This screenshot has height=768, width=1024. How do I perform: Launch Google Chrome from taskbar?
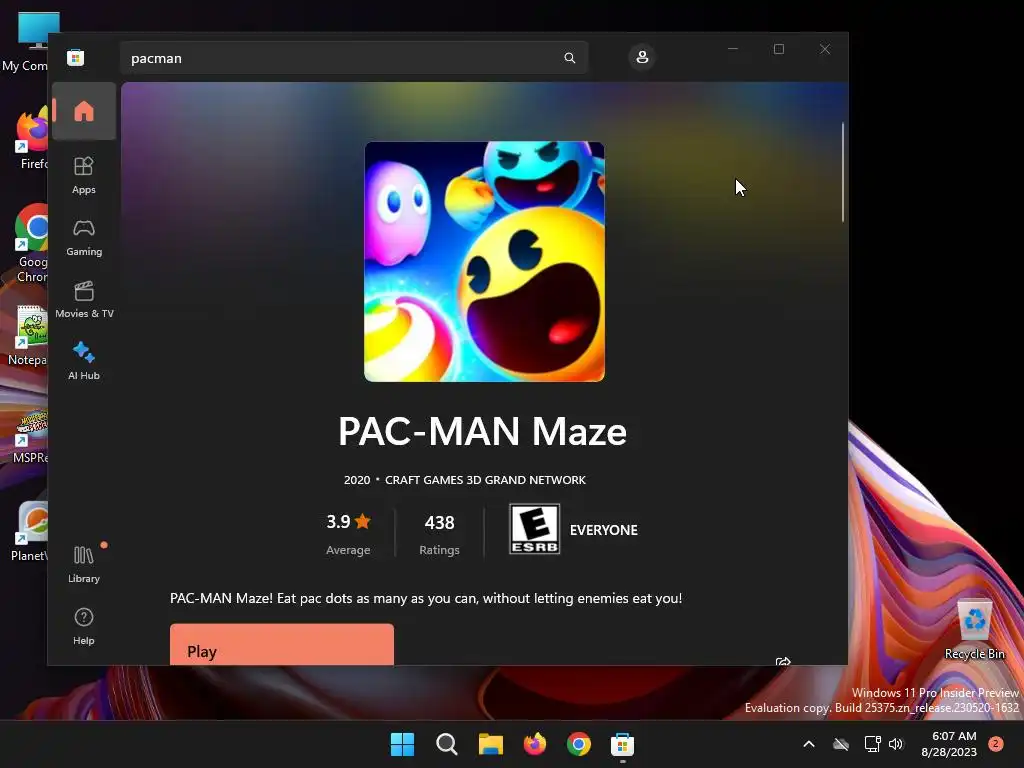coord(579,744)
